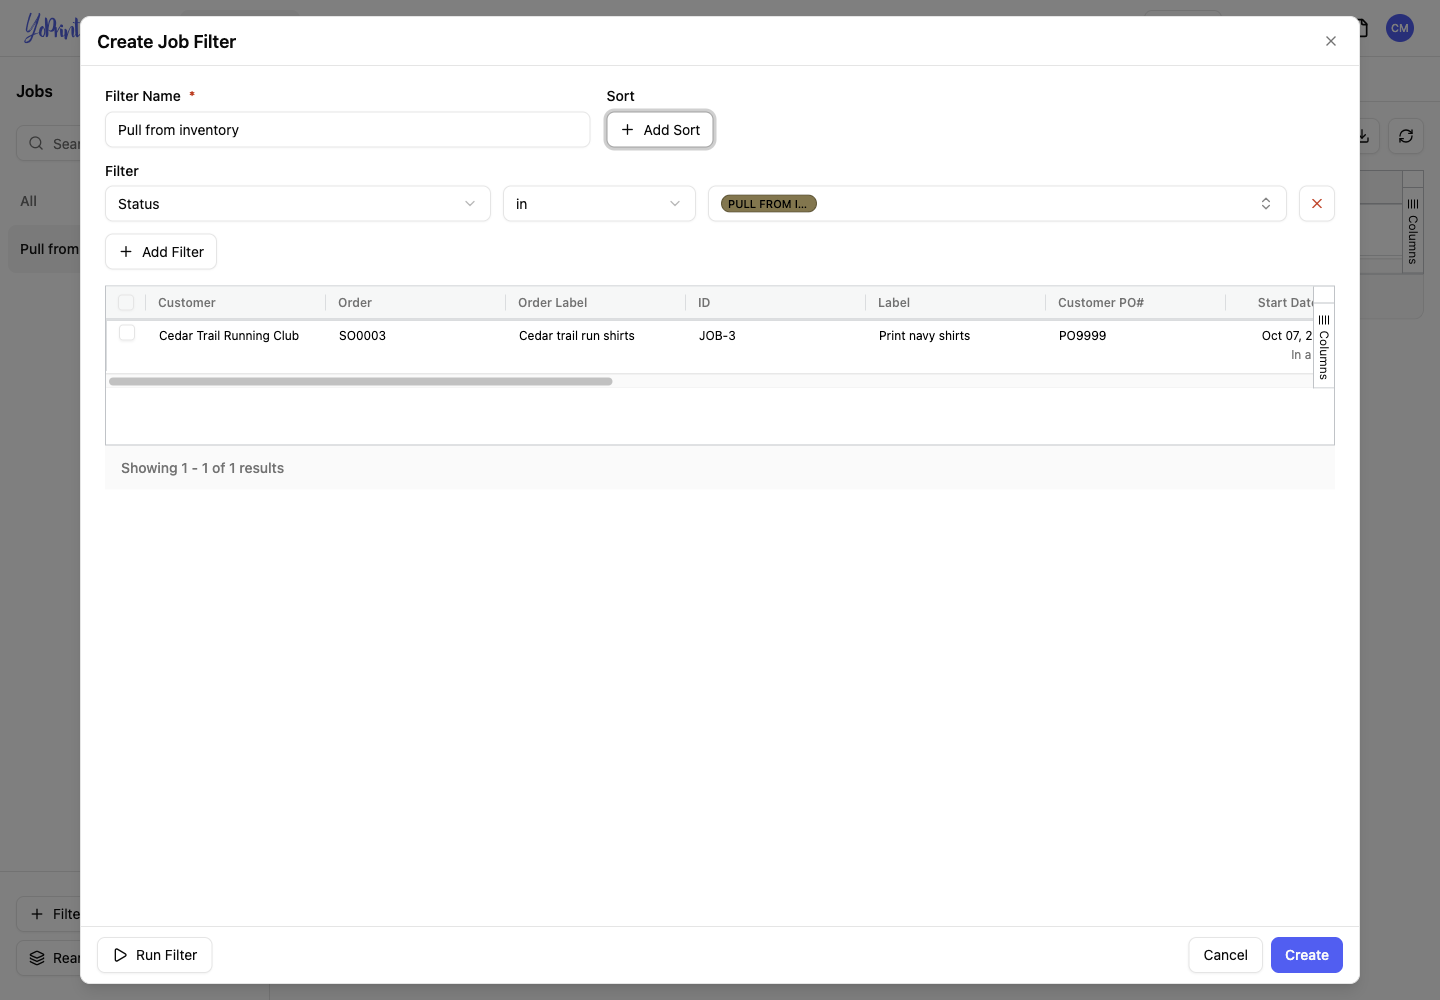Remove the Status filter row with red X

coord(1317,204)
